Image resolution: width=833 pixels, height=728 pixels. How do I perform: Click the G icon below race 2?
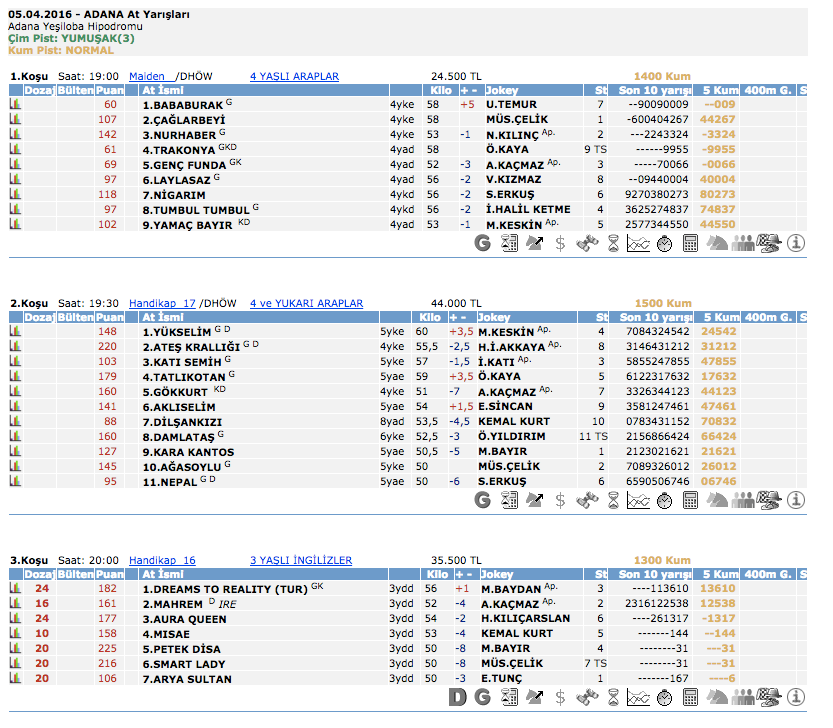point(482,499)
